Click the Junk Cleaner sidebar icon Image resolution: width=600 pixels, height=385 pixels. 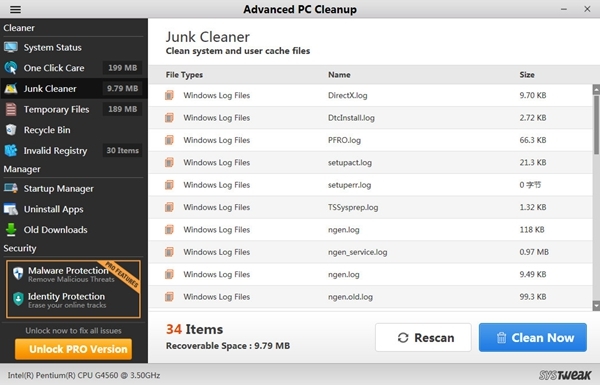11,88
